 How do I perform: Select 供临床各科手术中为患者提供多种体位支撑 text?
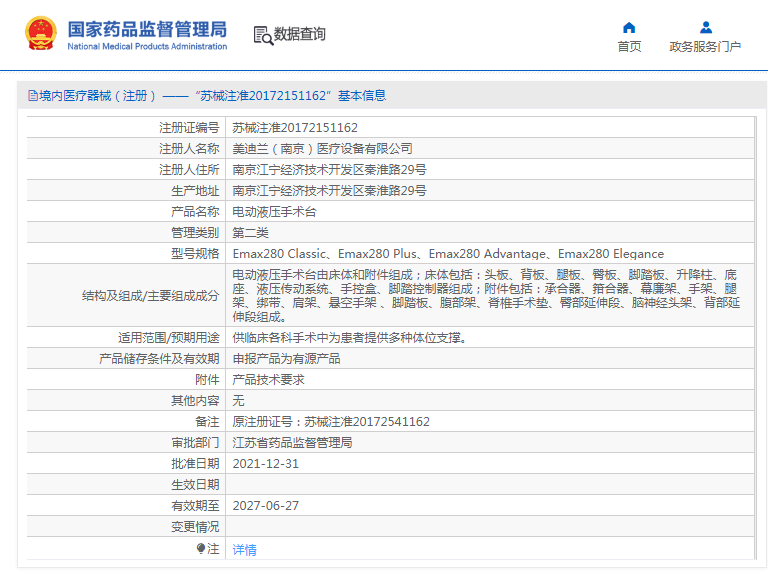click(x=350, y=337)
